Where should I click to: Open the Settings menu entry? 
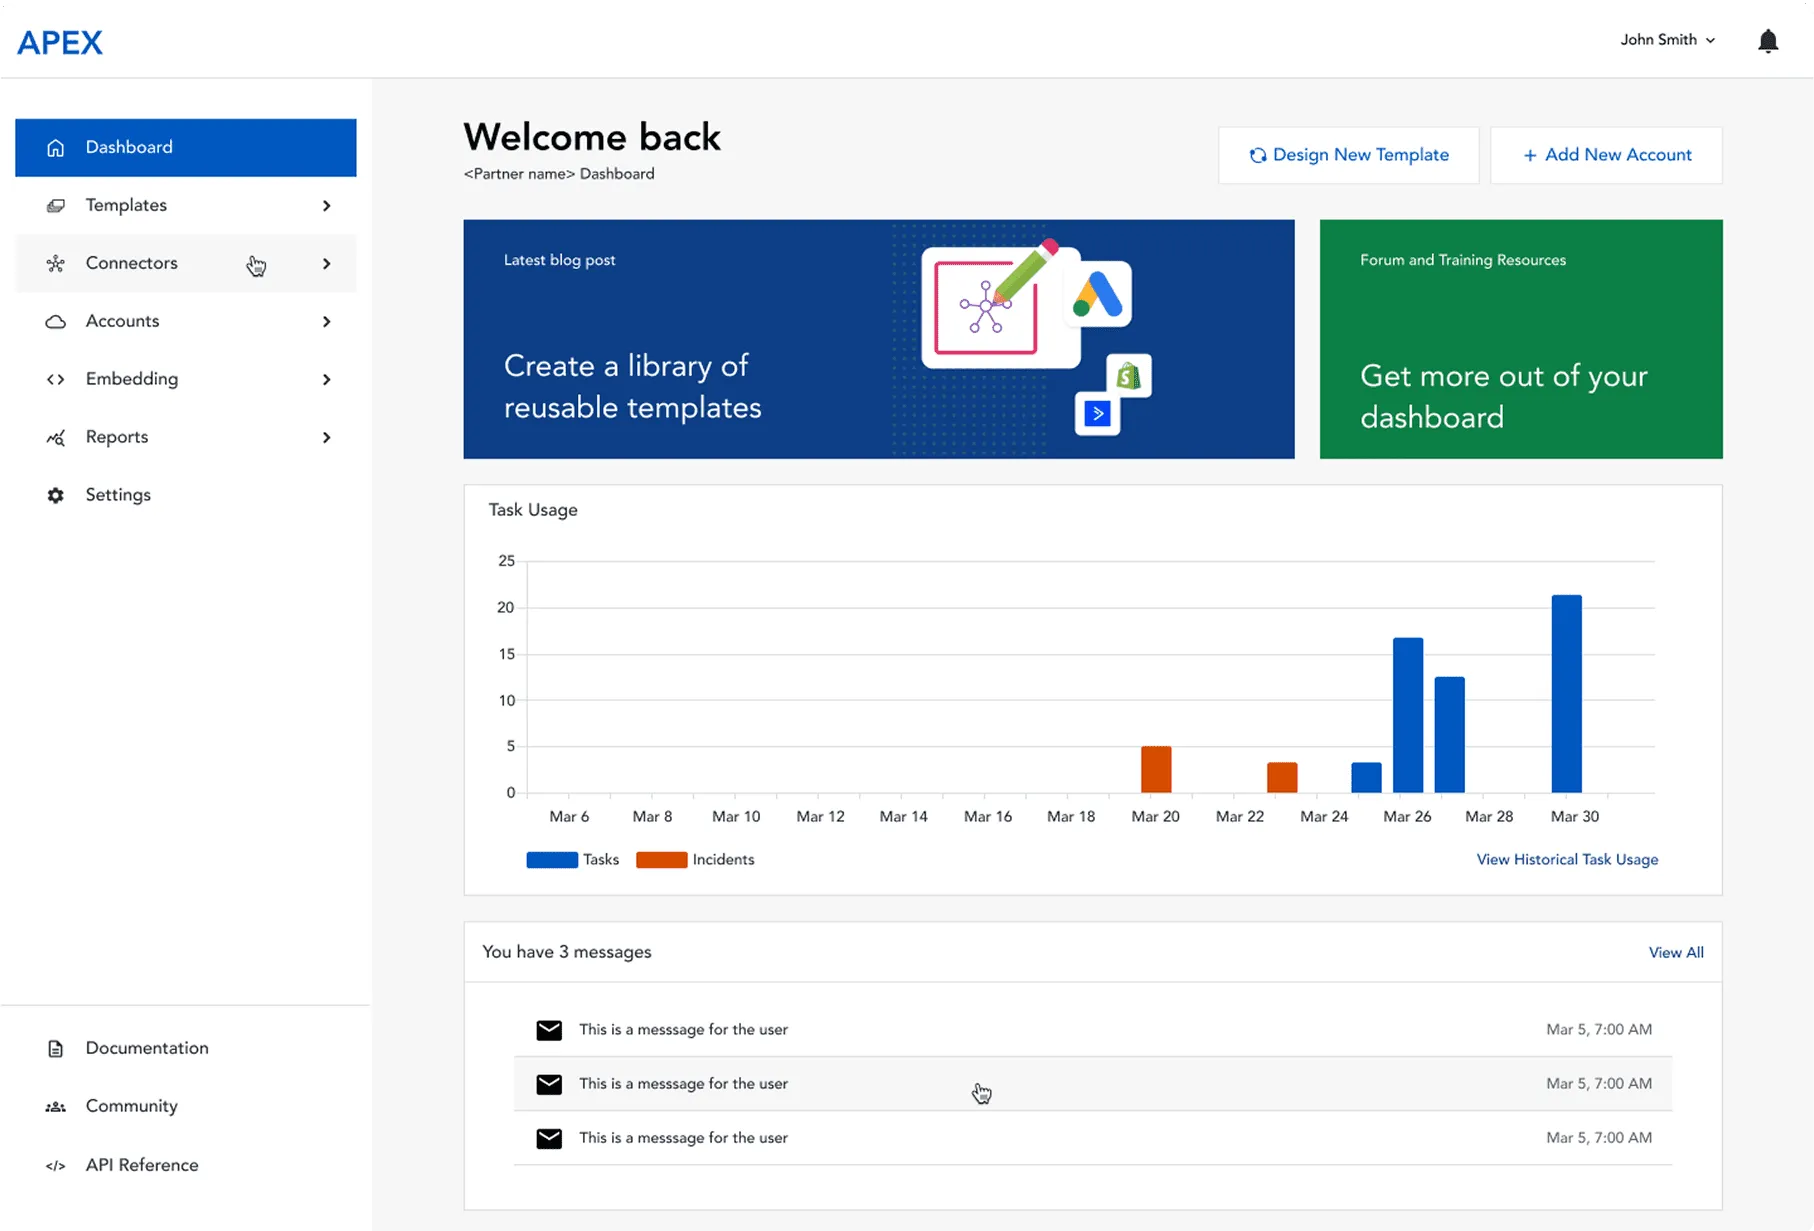(x=117, y=494)
